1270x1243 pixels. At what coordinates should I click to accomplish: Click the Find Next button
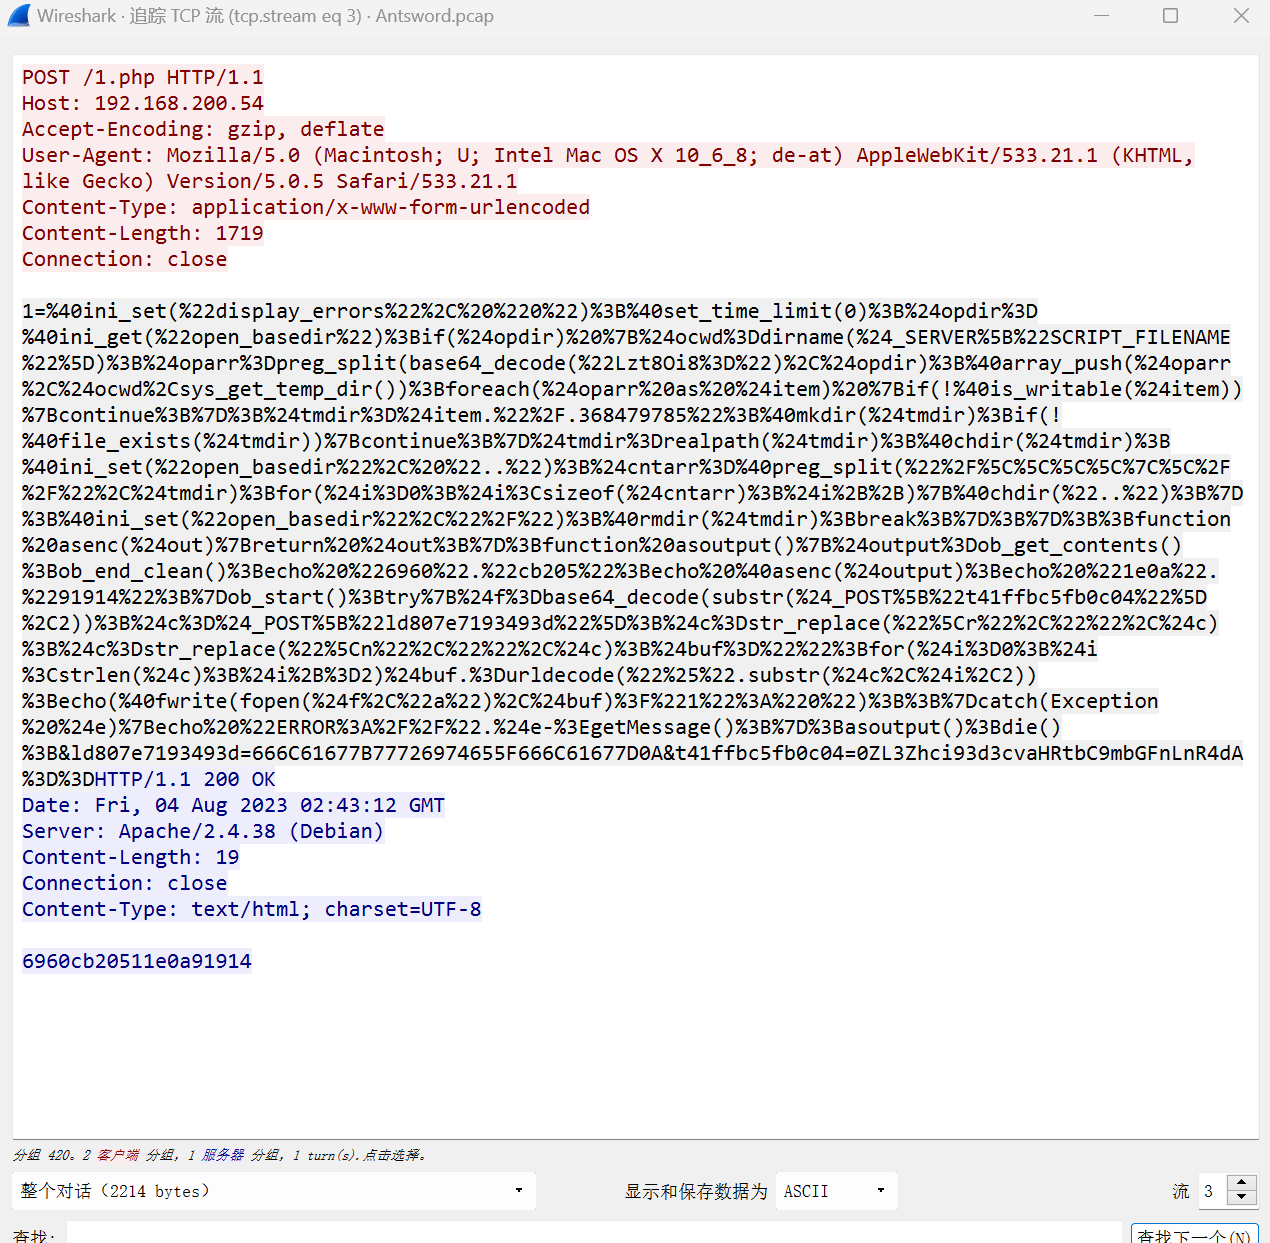1194,1234
